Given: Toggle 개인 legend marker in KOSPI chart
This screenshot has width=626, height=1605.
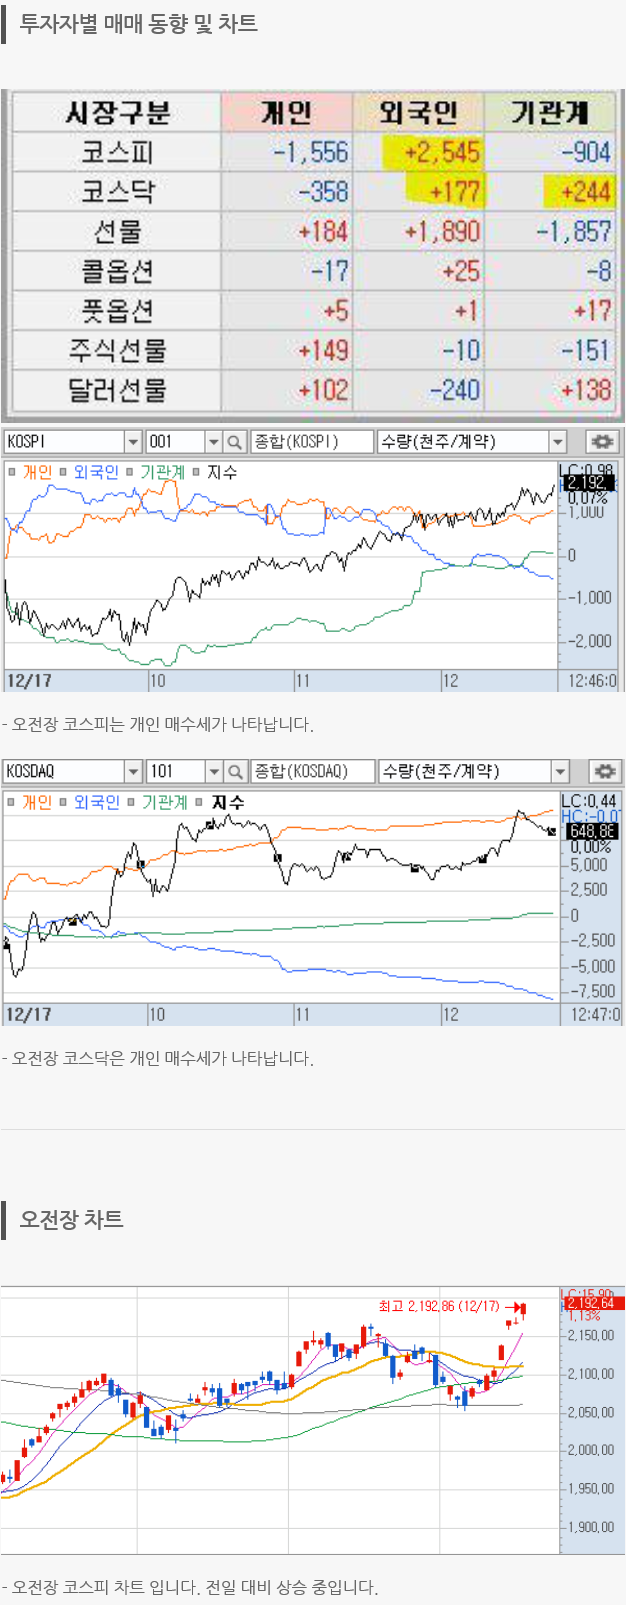Looking at the screenshot, I should pos(13,472).
